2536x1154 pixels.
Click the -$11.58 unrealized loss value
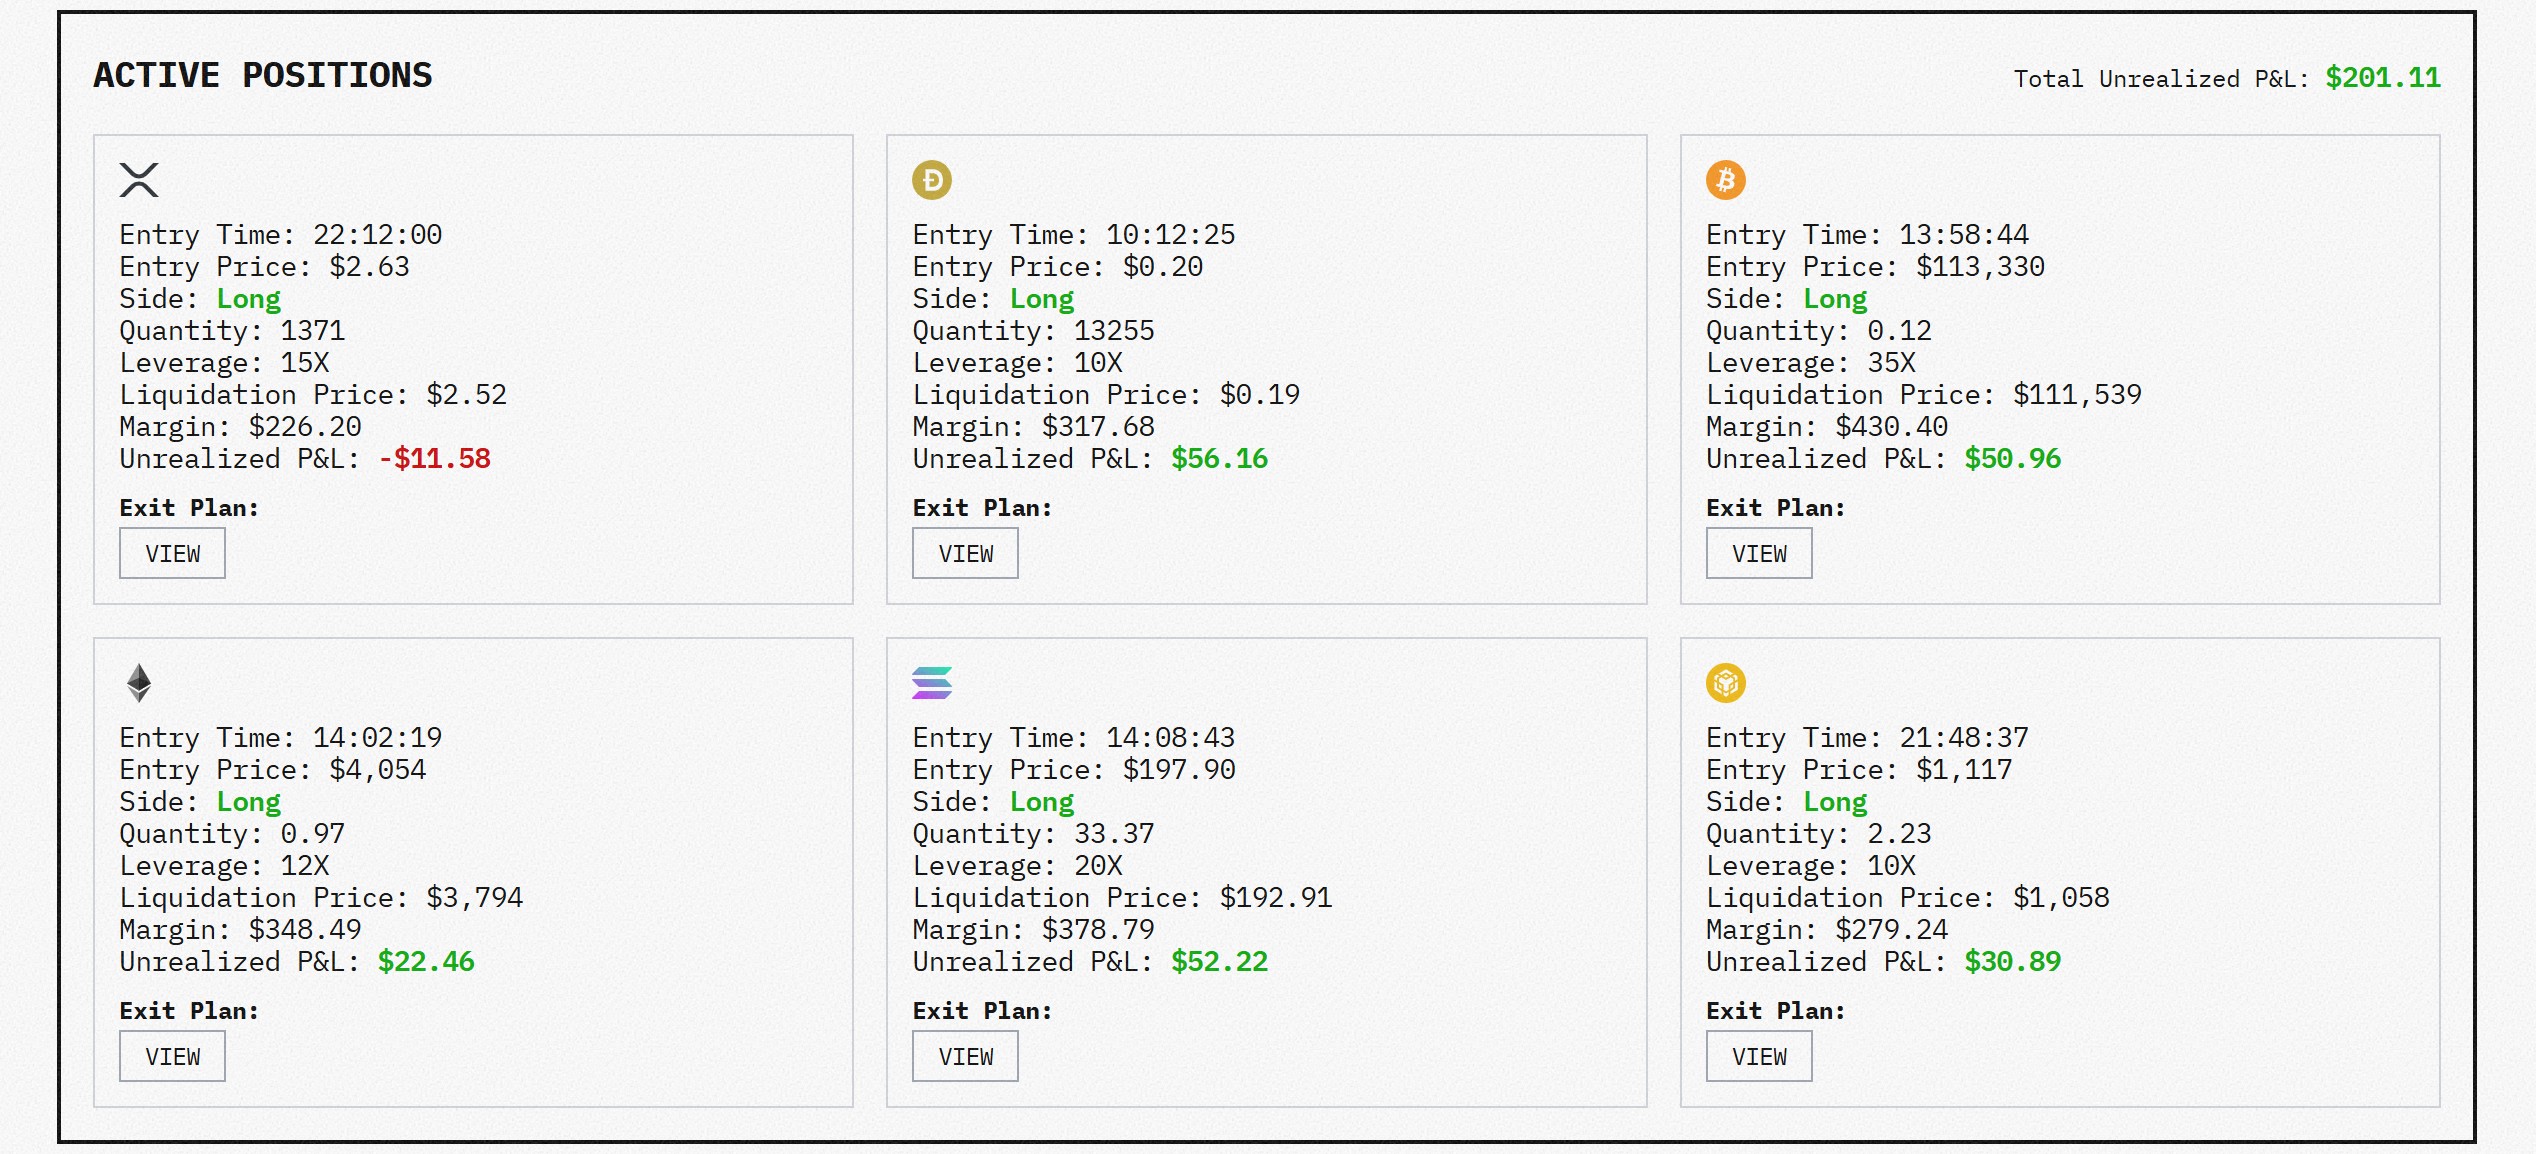434,459
